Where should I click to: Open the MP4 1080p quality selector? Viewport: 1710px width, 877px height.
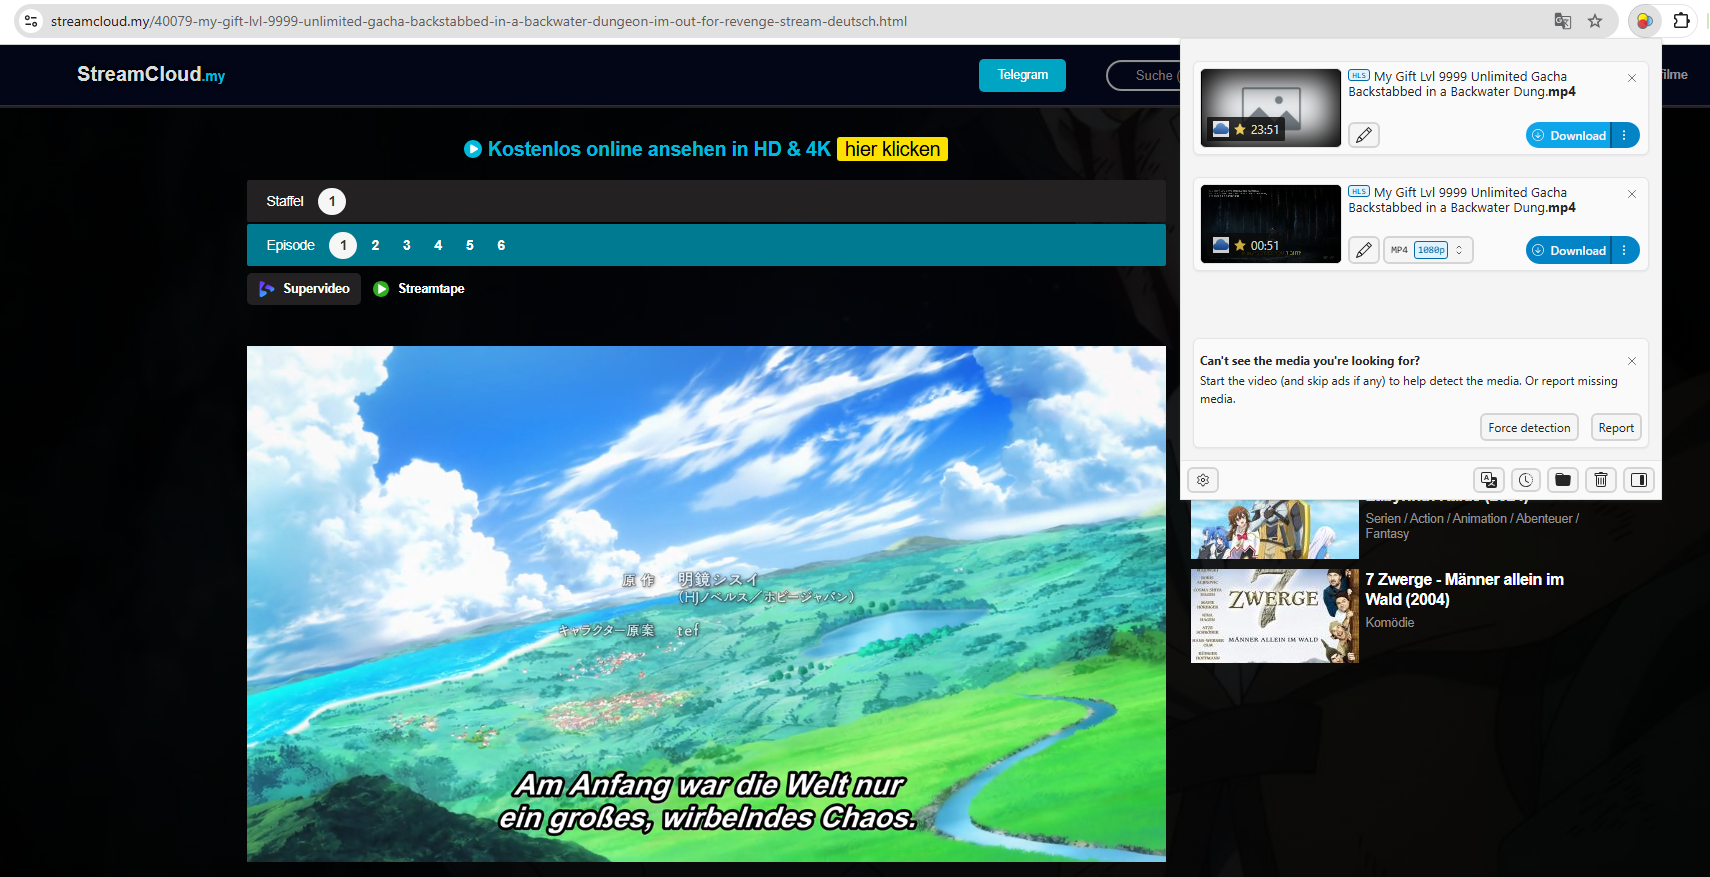click(x=1428, y=250)
